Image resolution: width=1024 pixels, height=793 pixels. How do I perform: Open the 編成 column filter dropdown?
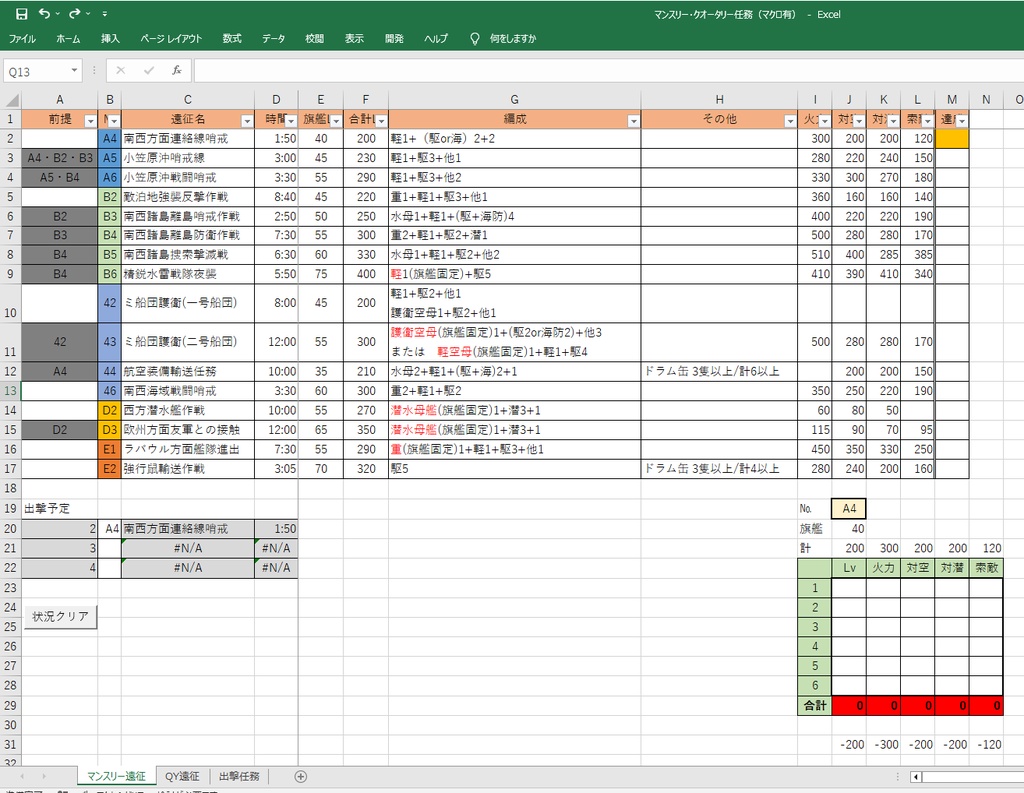pyautogui.click(x=633, y=121)
